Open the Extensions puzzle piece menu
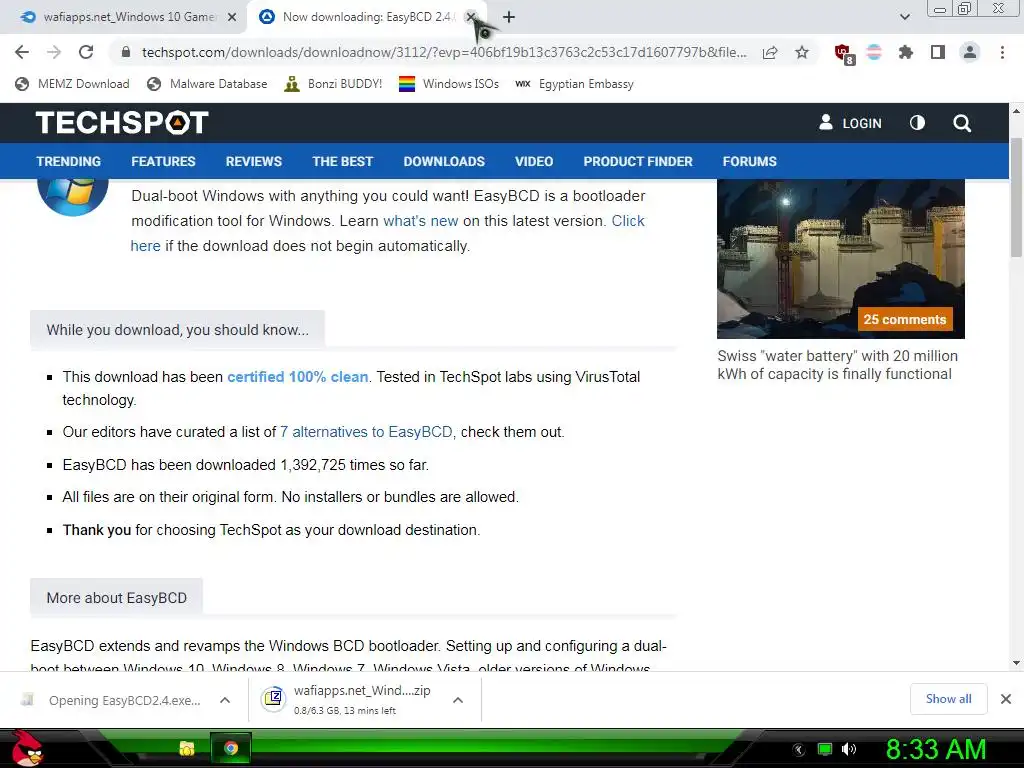The height and width of the screenshot is (768, 1024). pyautogui.click(x=905, y=52)
